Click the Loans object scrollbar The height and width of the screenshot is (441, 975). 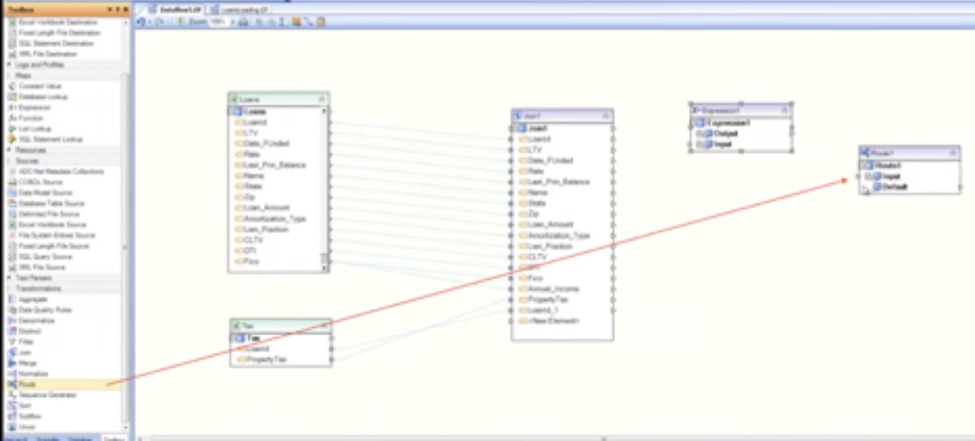click(x=324, y=185)
